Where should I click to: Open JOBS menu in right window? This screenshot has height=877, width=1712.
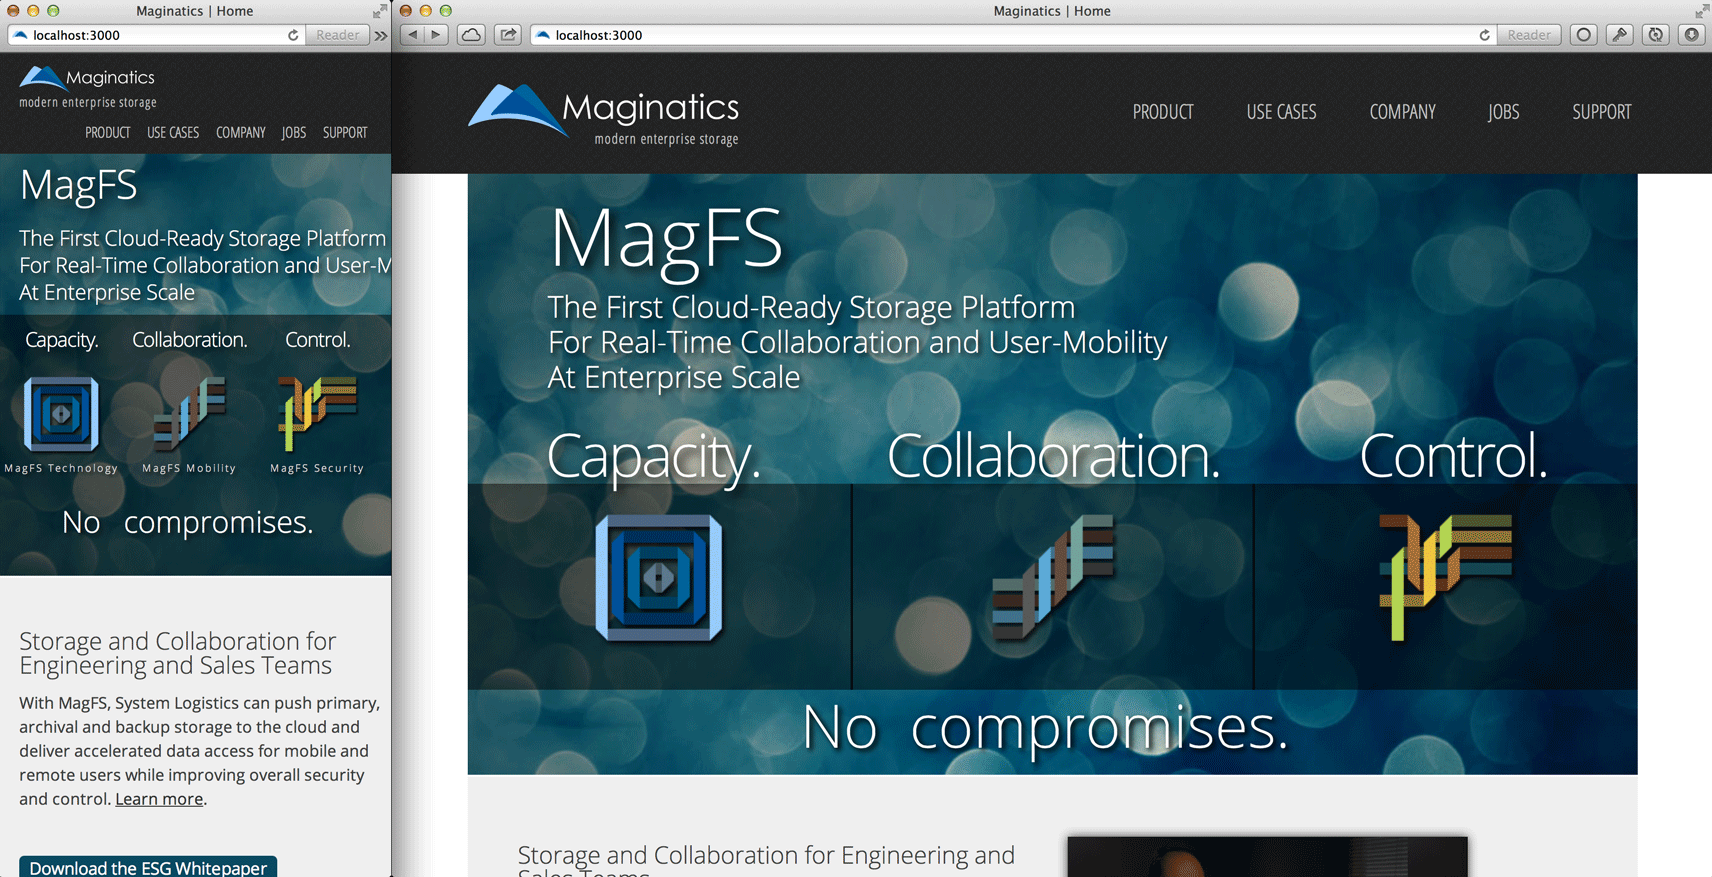1503,112
